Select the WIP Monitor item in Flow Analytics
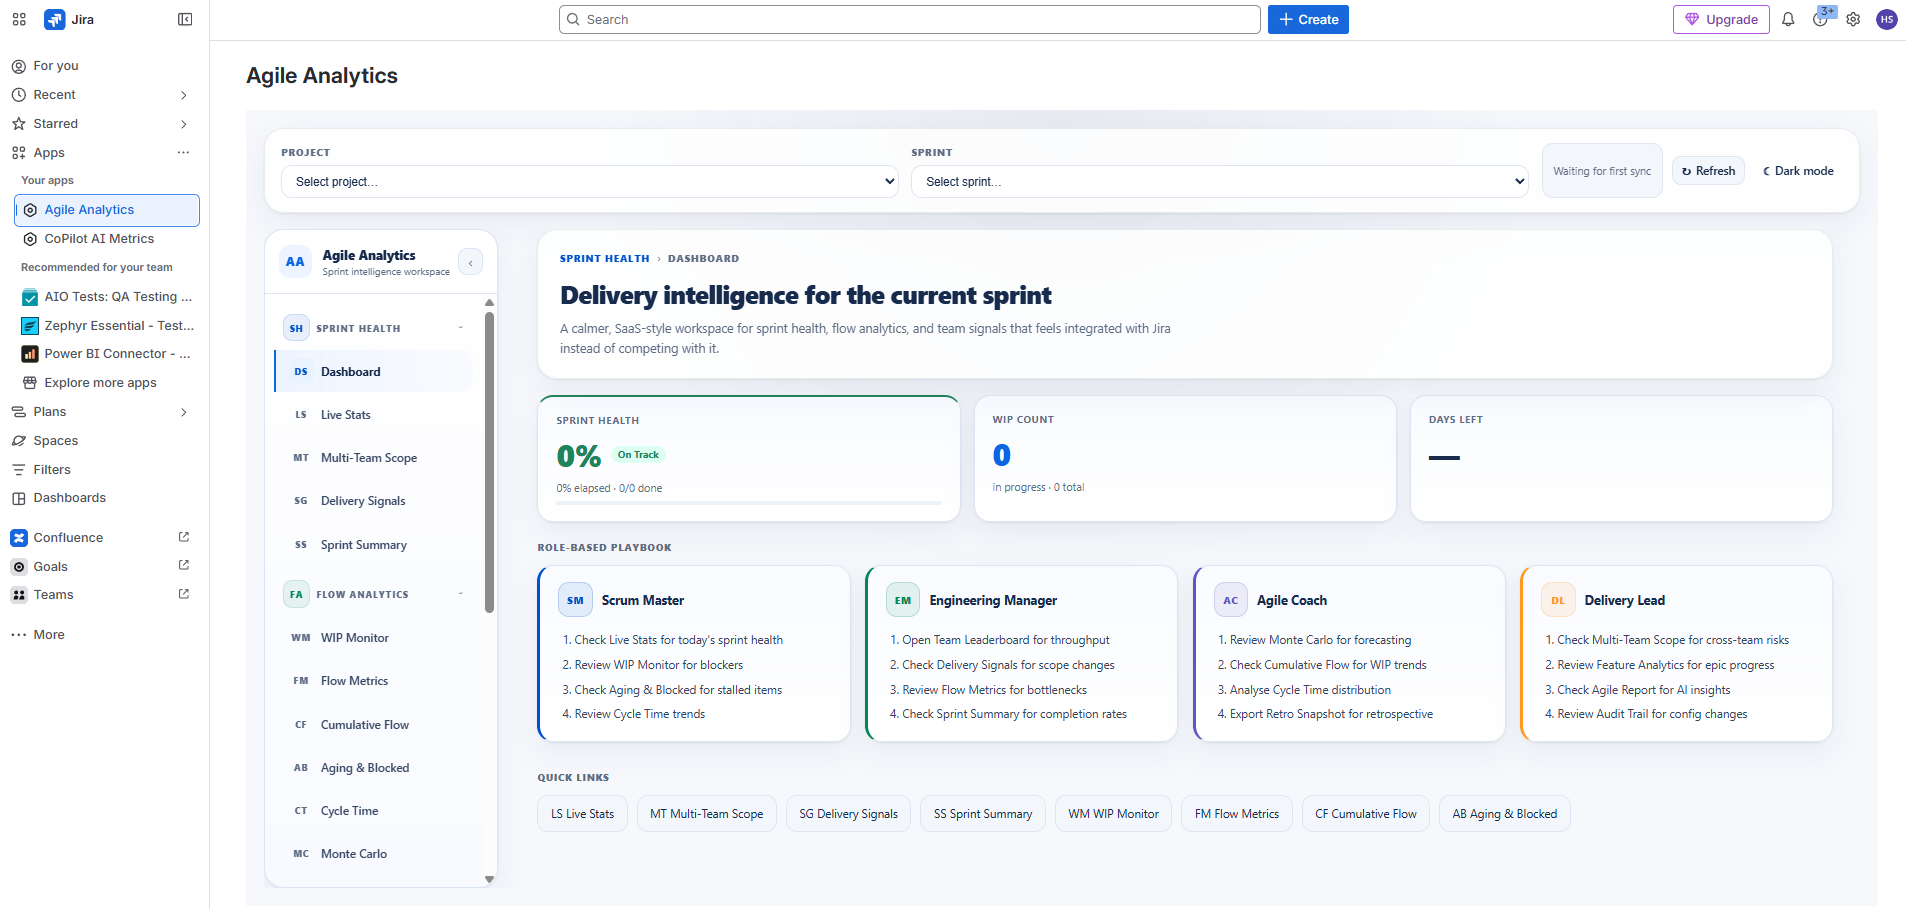This screenshot has width=1906, height=909. tap(354, 637)
